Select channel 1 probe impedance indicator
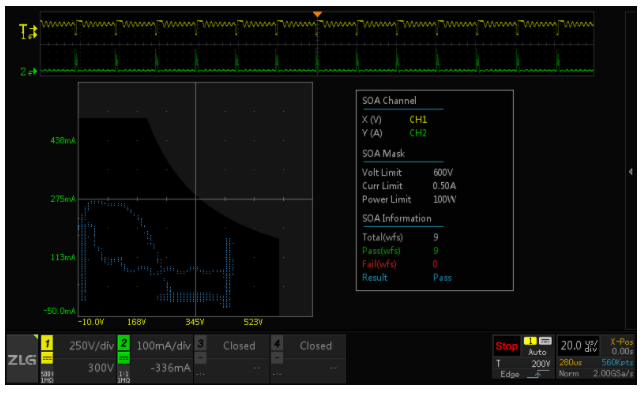 point(47,377)
